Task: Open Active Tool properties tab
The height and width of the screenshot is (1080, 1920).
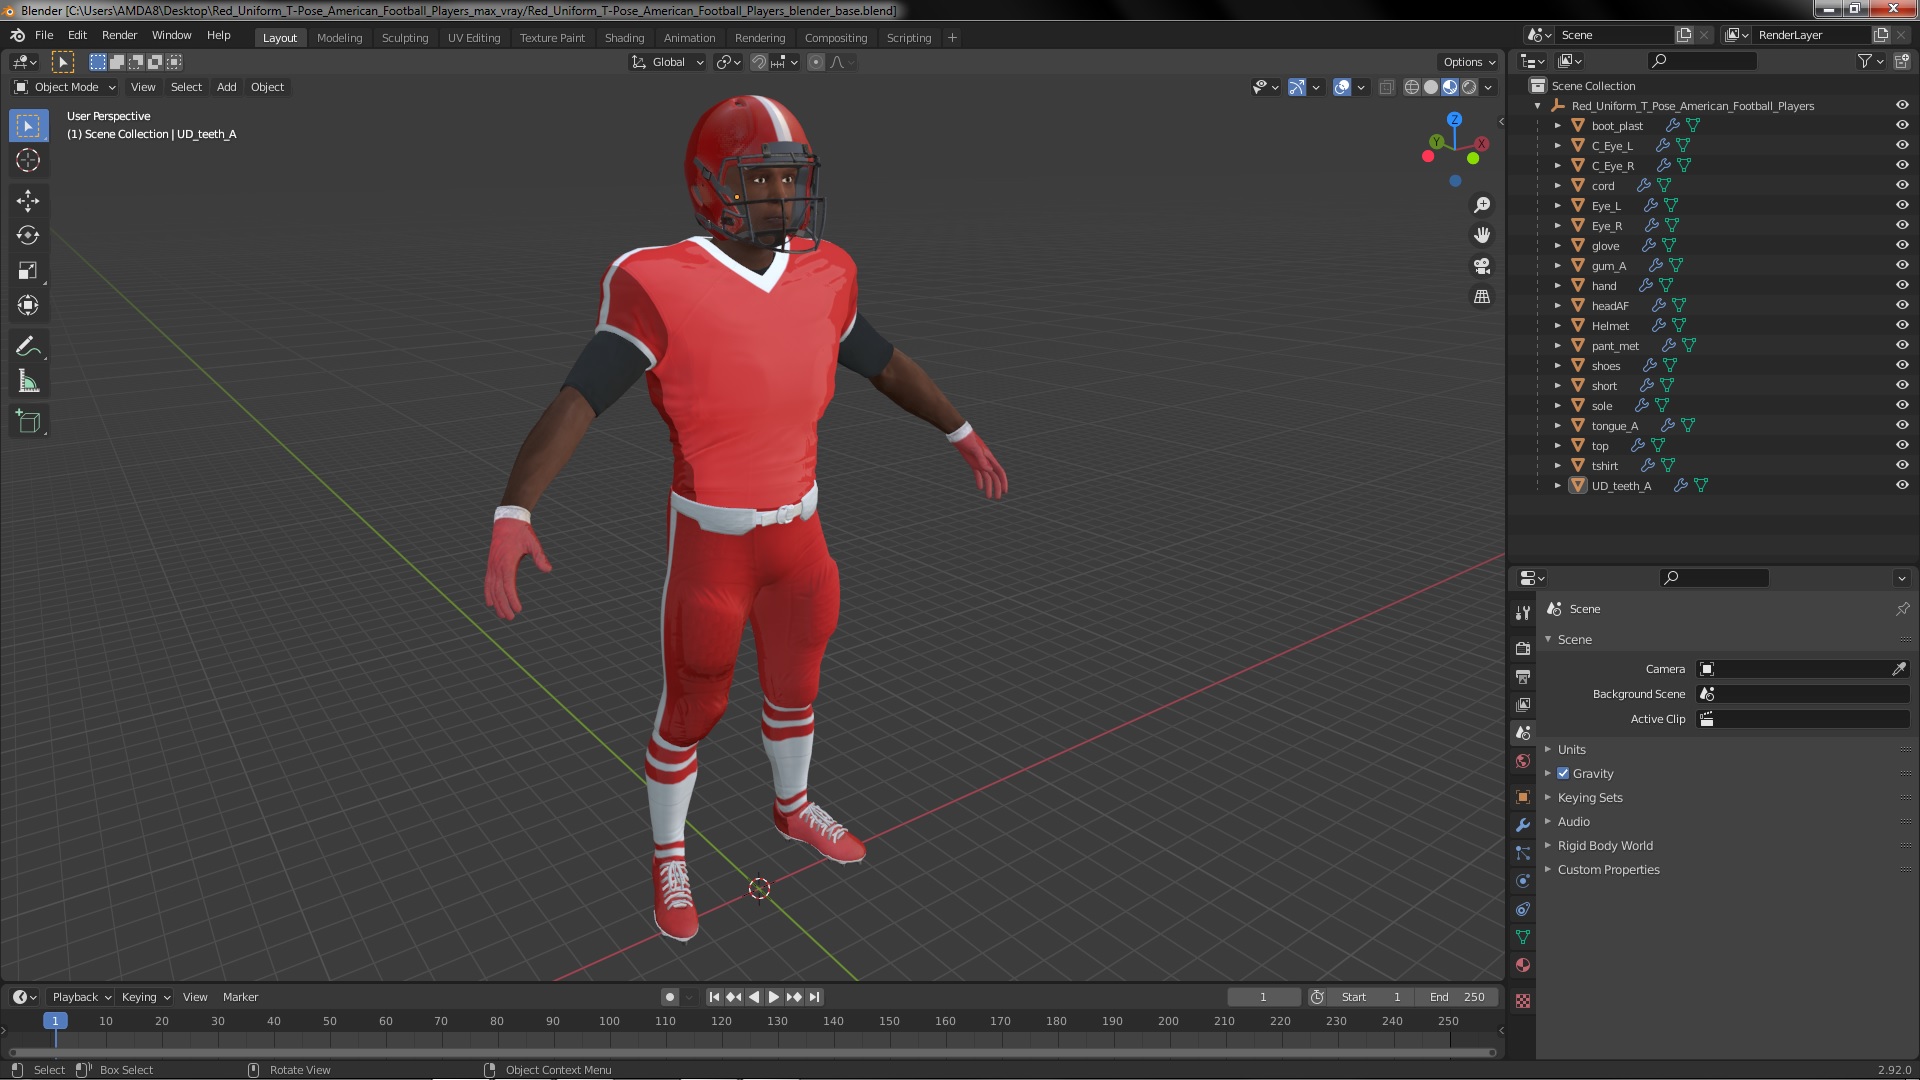Action: [x=1523, y=612]
